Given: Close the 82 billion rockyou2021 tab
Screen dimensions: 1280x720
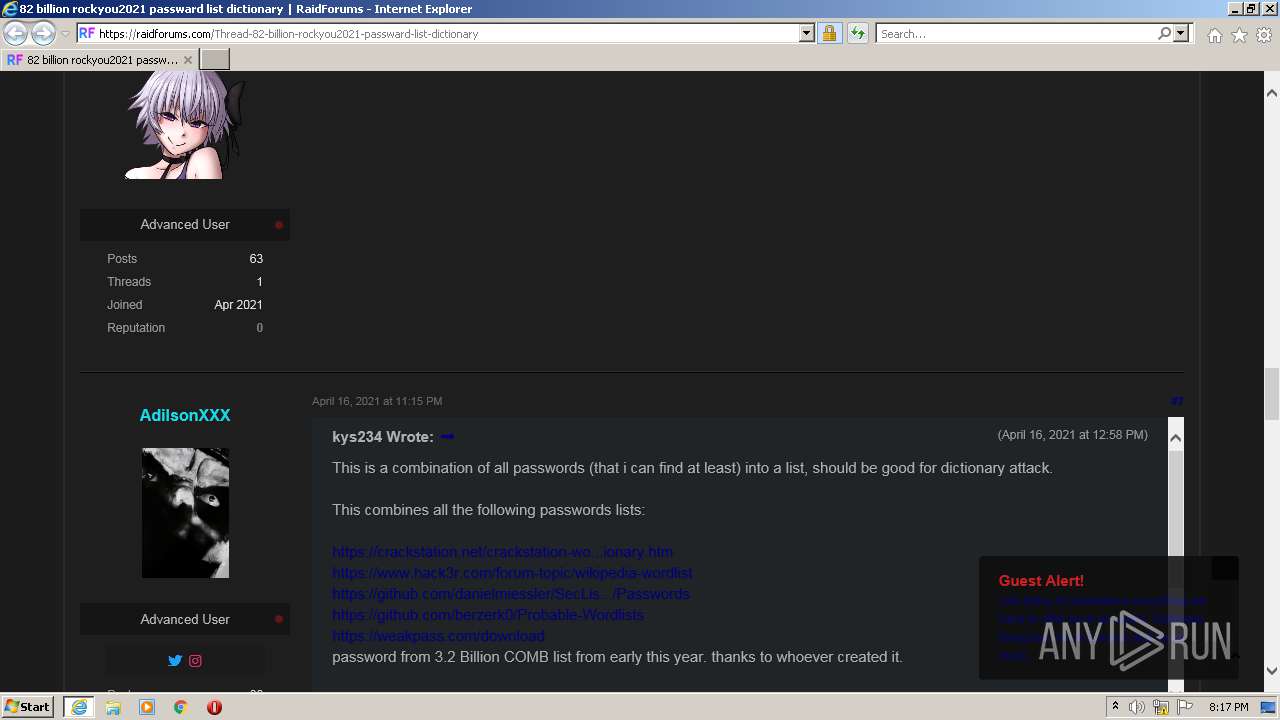Looking at the screenshot, I should [187, 60].
